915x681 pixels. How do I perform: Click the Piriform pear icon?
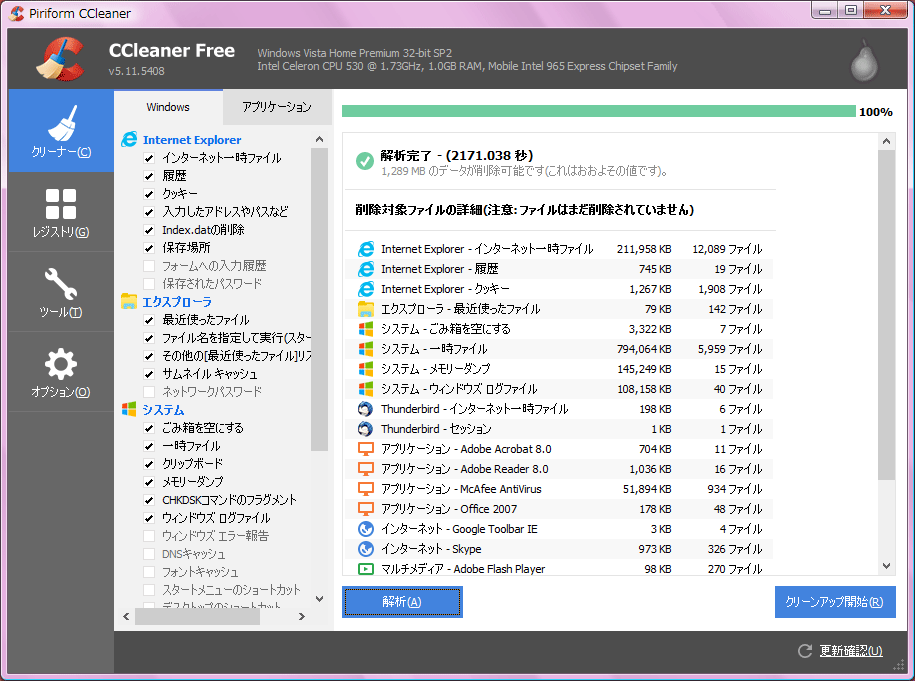864,60
